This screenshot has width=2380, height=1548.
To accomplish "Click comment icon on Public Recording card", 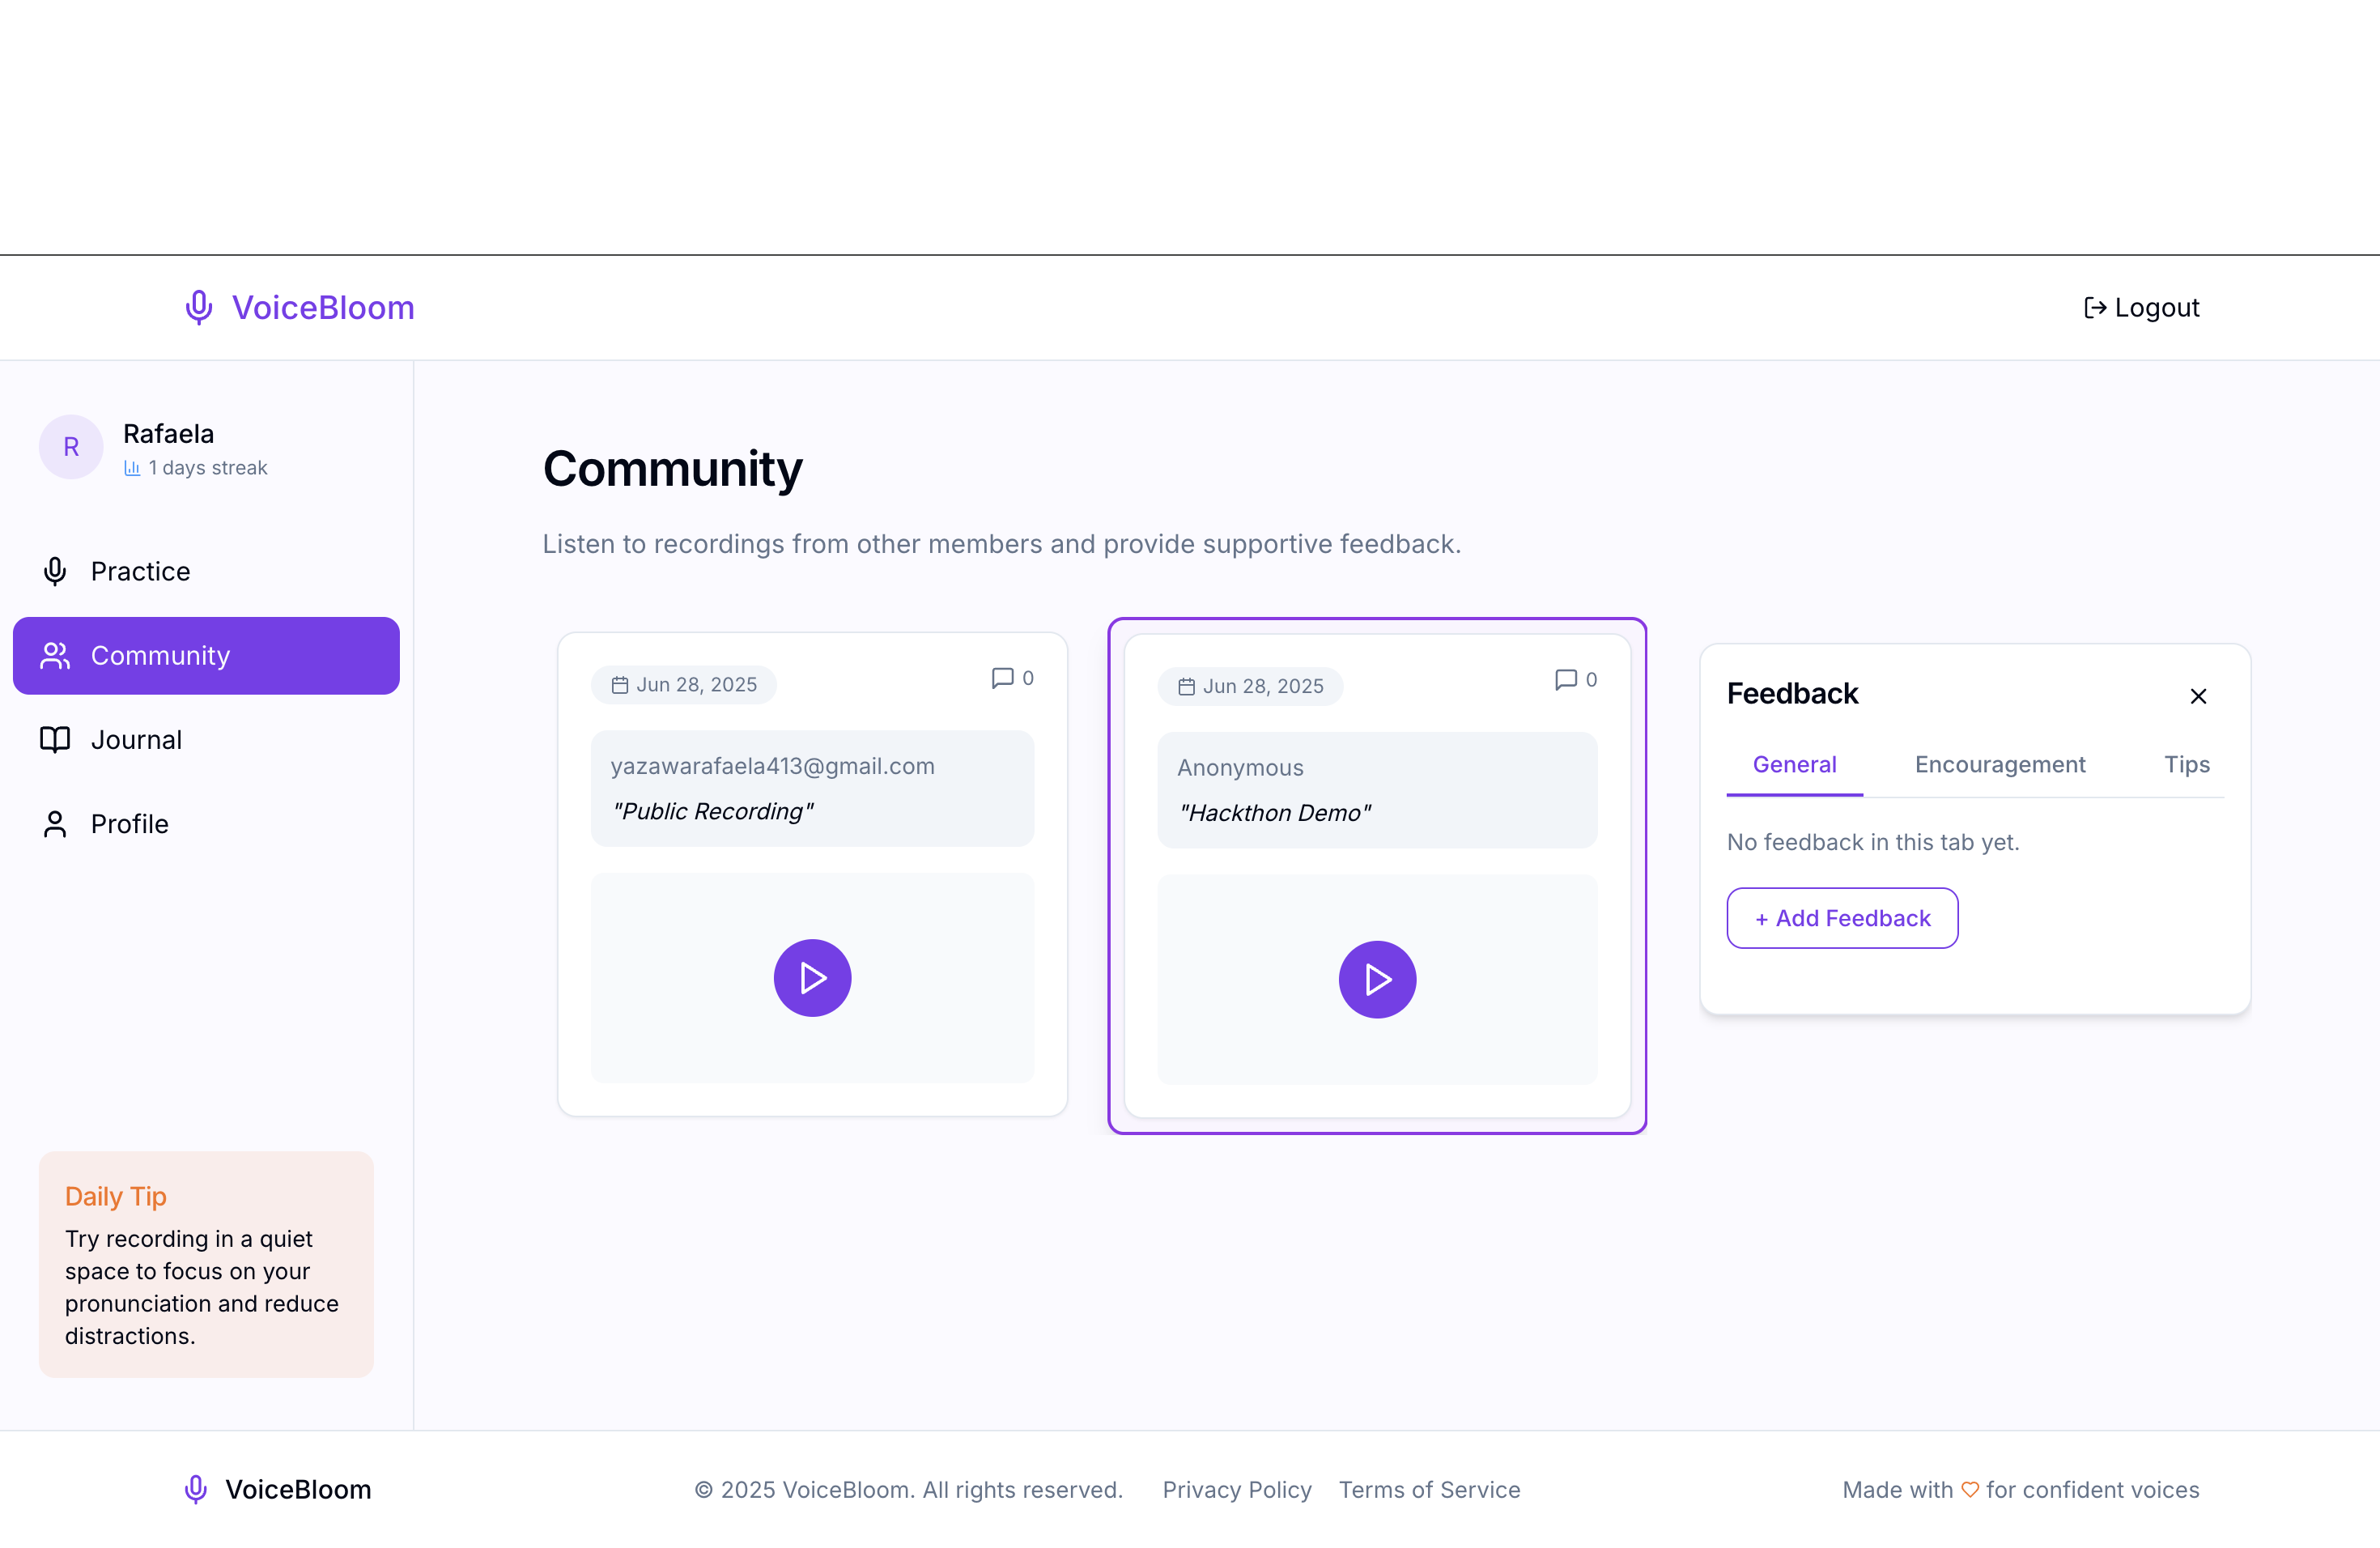I will point(1002,678).
